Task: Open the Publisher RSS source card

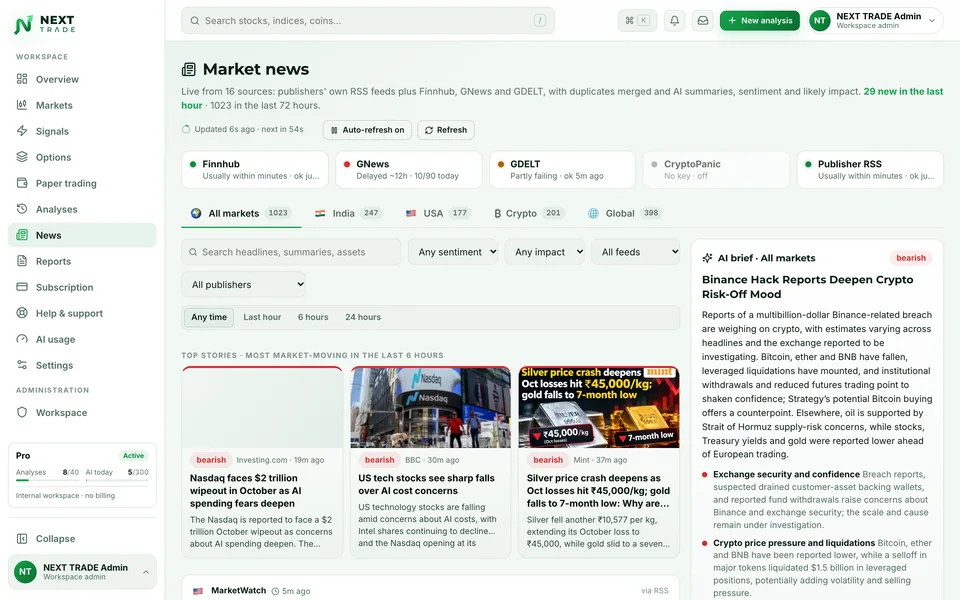Action: coord(870,170)
